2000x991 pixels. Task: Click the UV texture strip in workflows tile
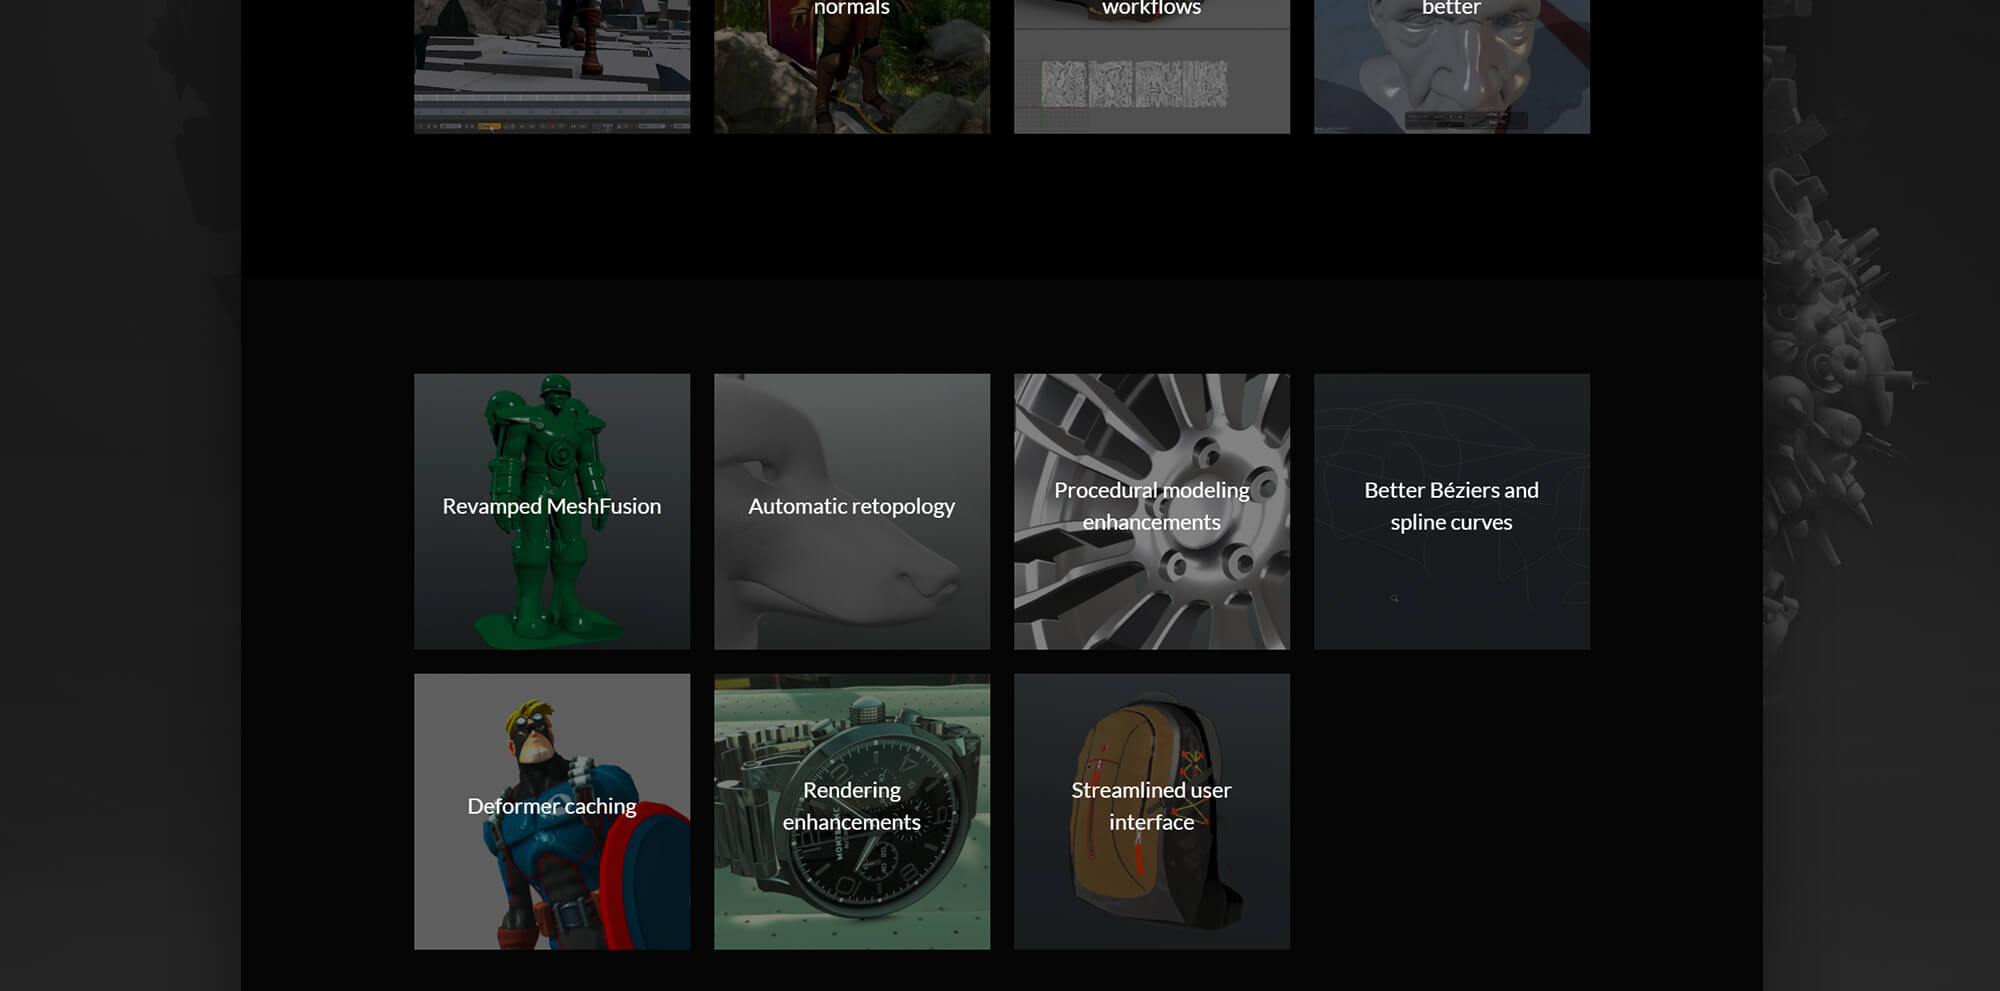tap(1134, 84)
